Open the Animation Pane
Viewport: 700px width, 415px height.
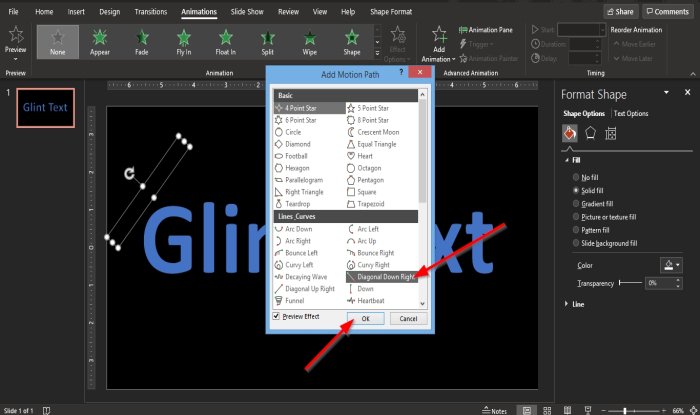pos(486,30)
